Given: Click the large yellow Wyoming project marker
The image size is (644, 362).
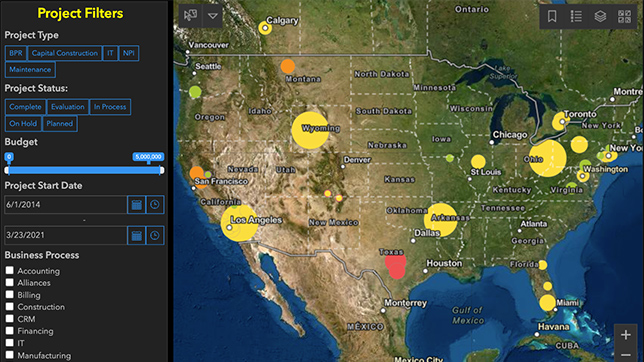Looking at the screenshot, I should [310, 130].
